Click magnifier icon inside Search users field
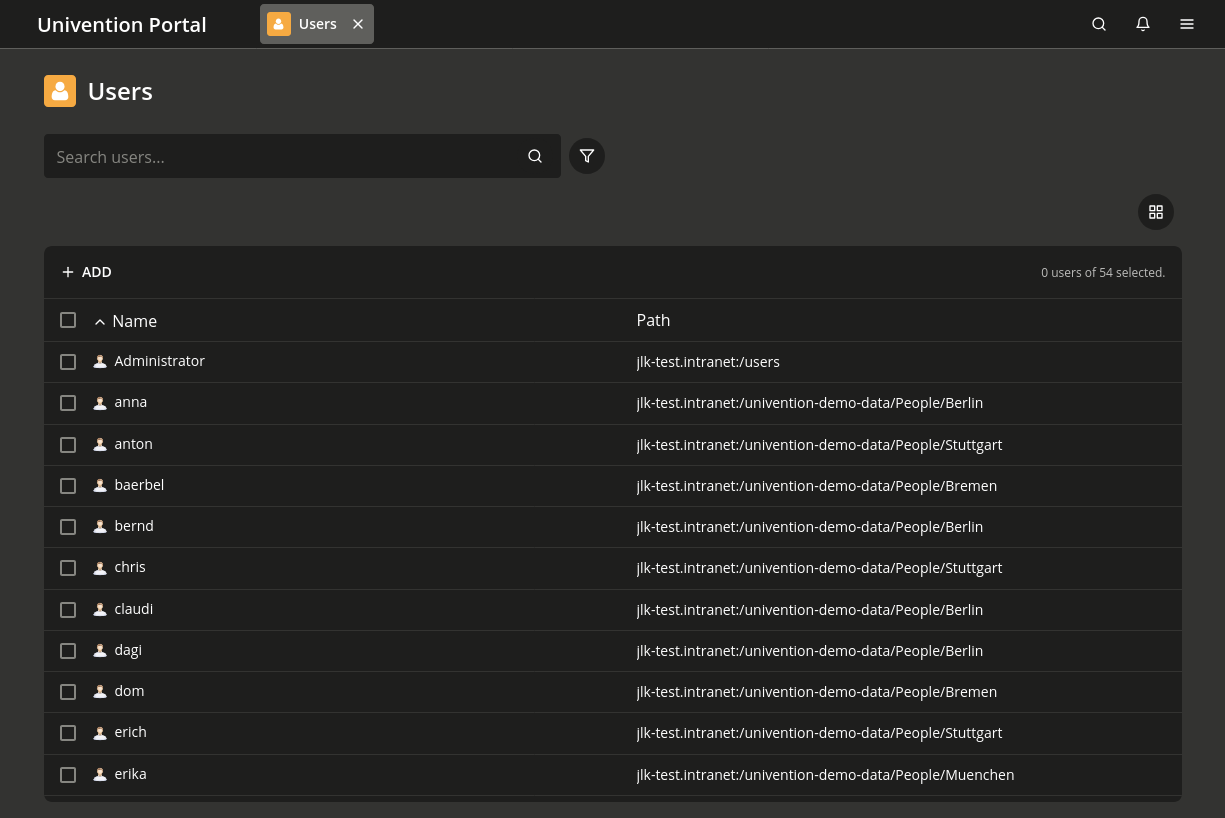Image resolution: width=1225 pixels, height=818 pixels. [535, 156]
